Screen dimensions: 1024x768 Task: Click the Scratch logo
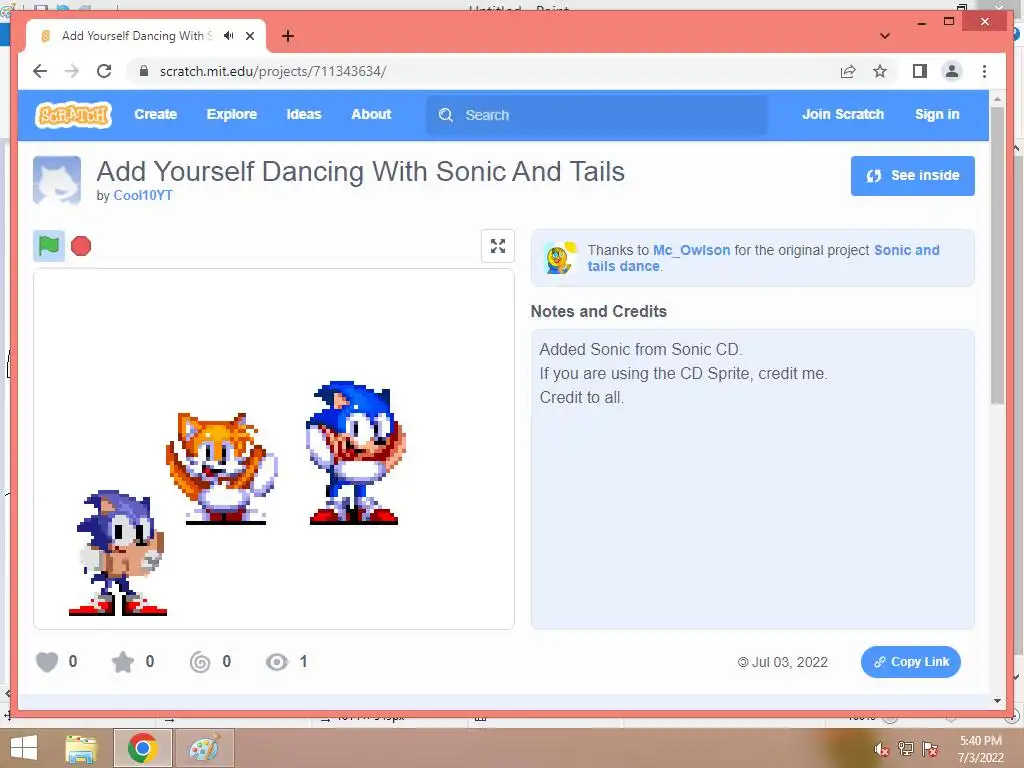point(73,115)
